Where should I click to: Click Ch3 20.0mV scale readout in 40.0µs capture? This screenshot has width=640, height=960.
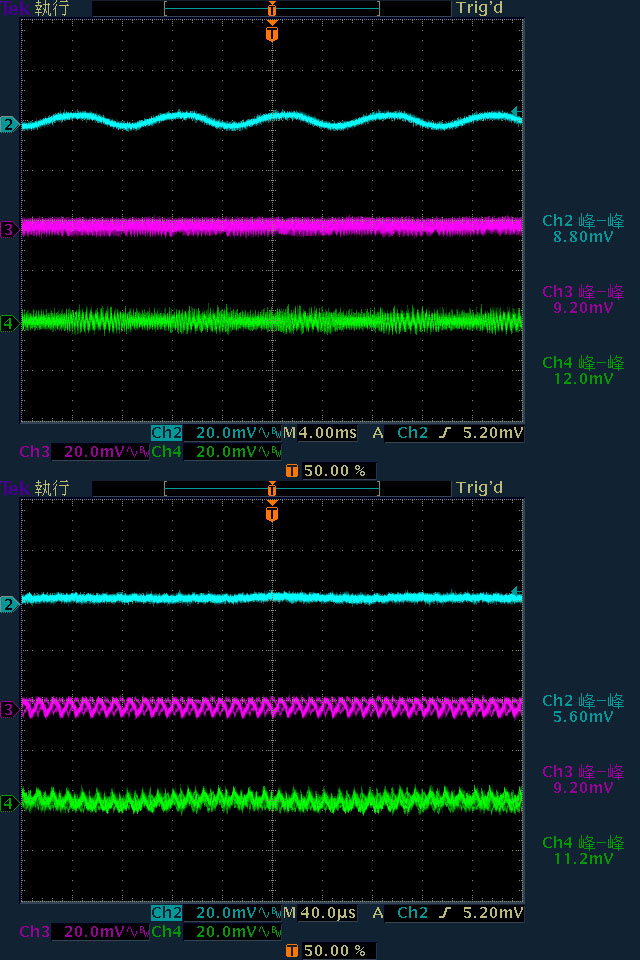[x=100, y=932]
